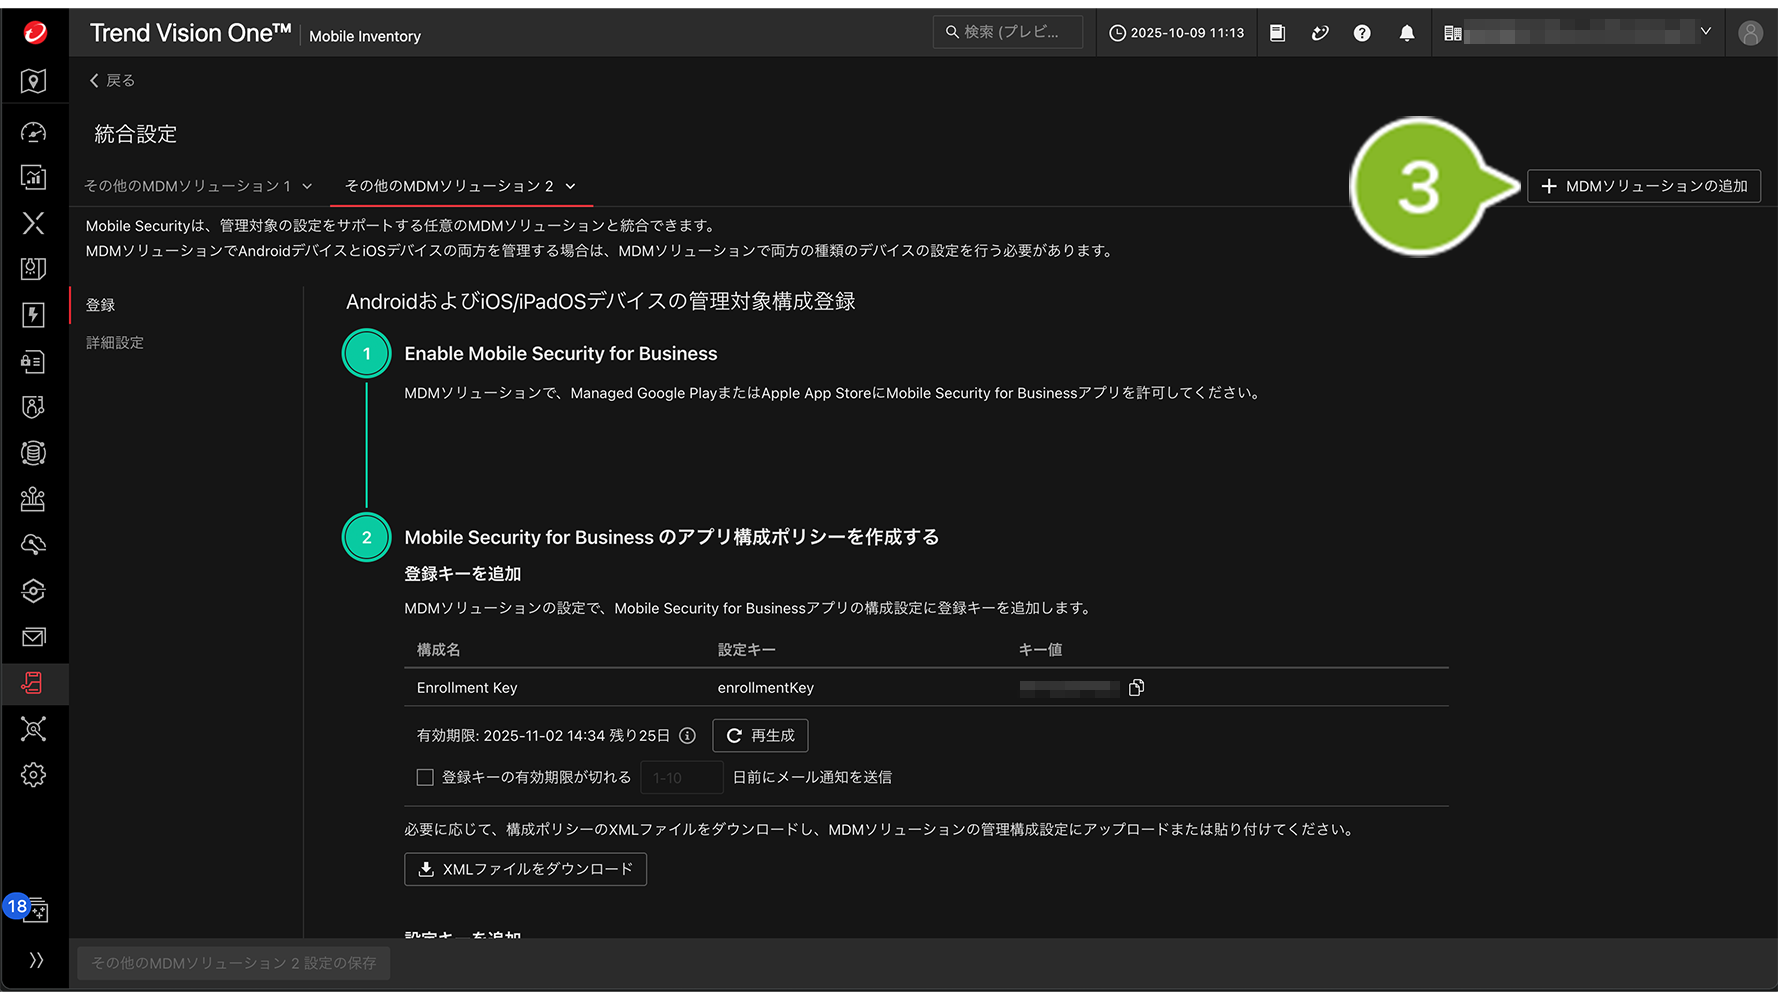Image resolution: width=1778 pixels, height=1000 pixels.
Task: Open the user account avatar icon
Action: pyautogui.click(x=1750, y=33)
